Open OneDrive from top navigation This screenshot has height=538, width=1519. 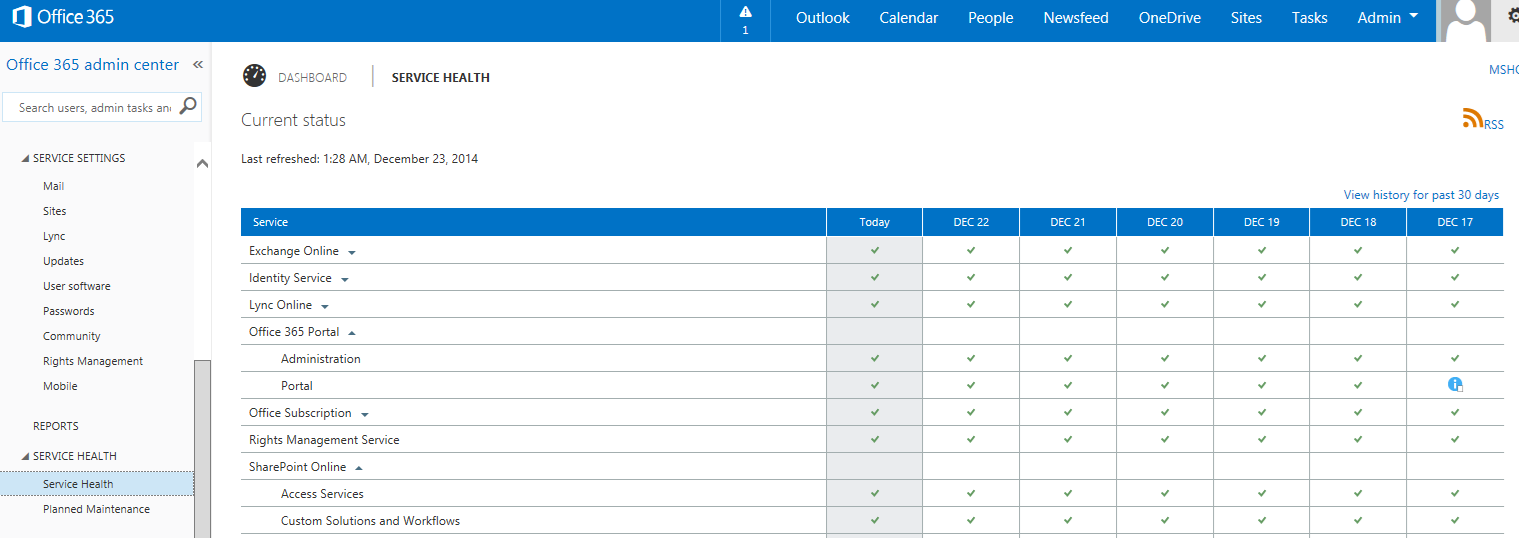(1170, 17)
